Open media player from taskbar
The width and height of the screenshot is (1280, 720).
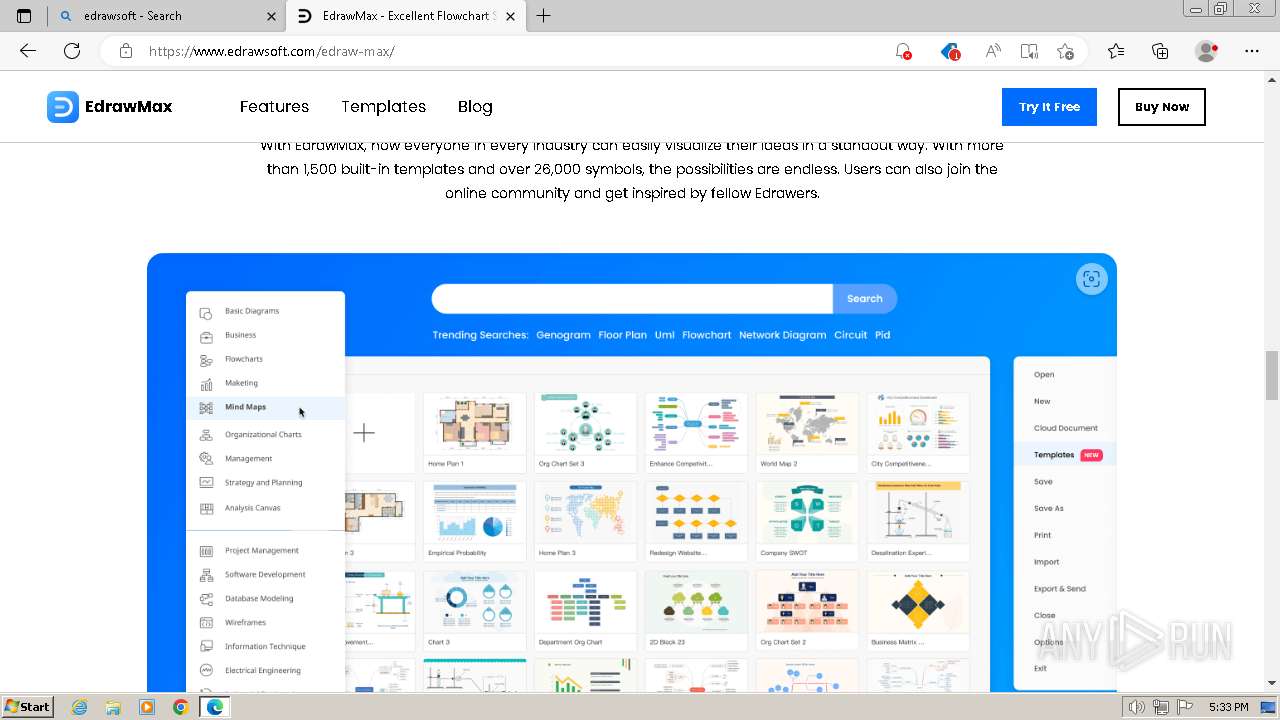(147, 707)
